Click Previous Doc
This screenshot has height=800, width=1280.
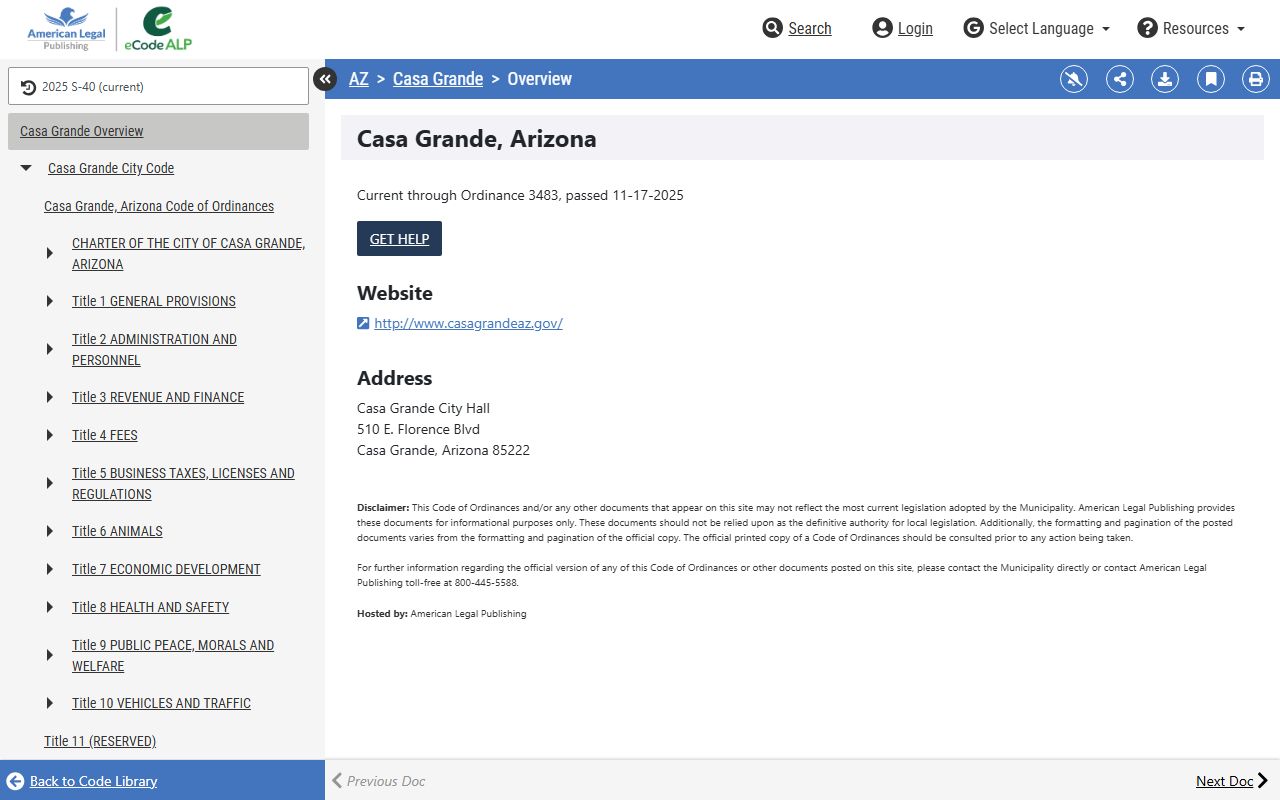click(x=378, y=781)
